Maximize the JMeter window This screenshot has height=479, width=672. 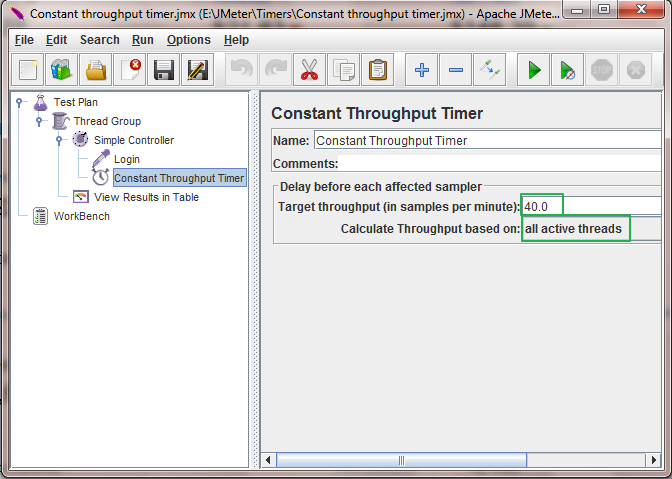[604, 9]
